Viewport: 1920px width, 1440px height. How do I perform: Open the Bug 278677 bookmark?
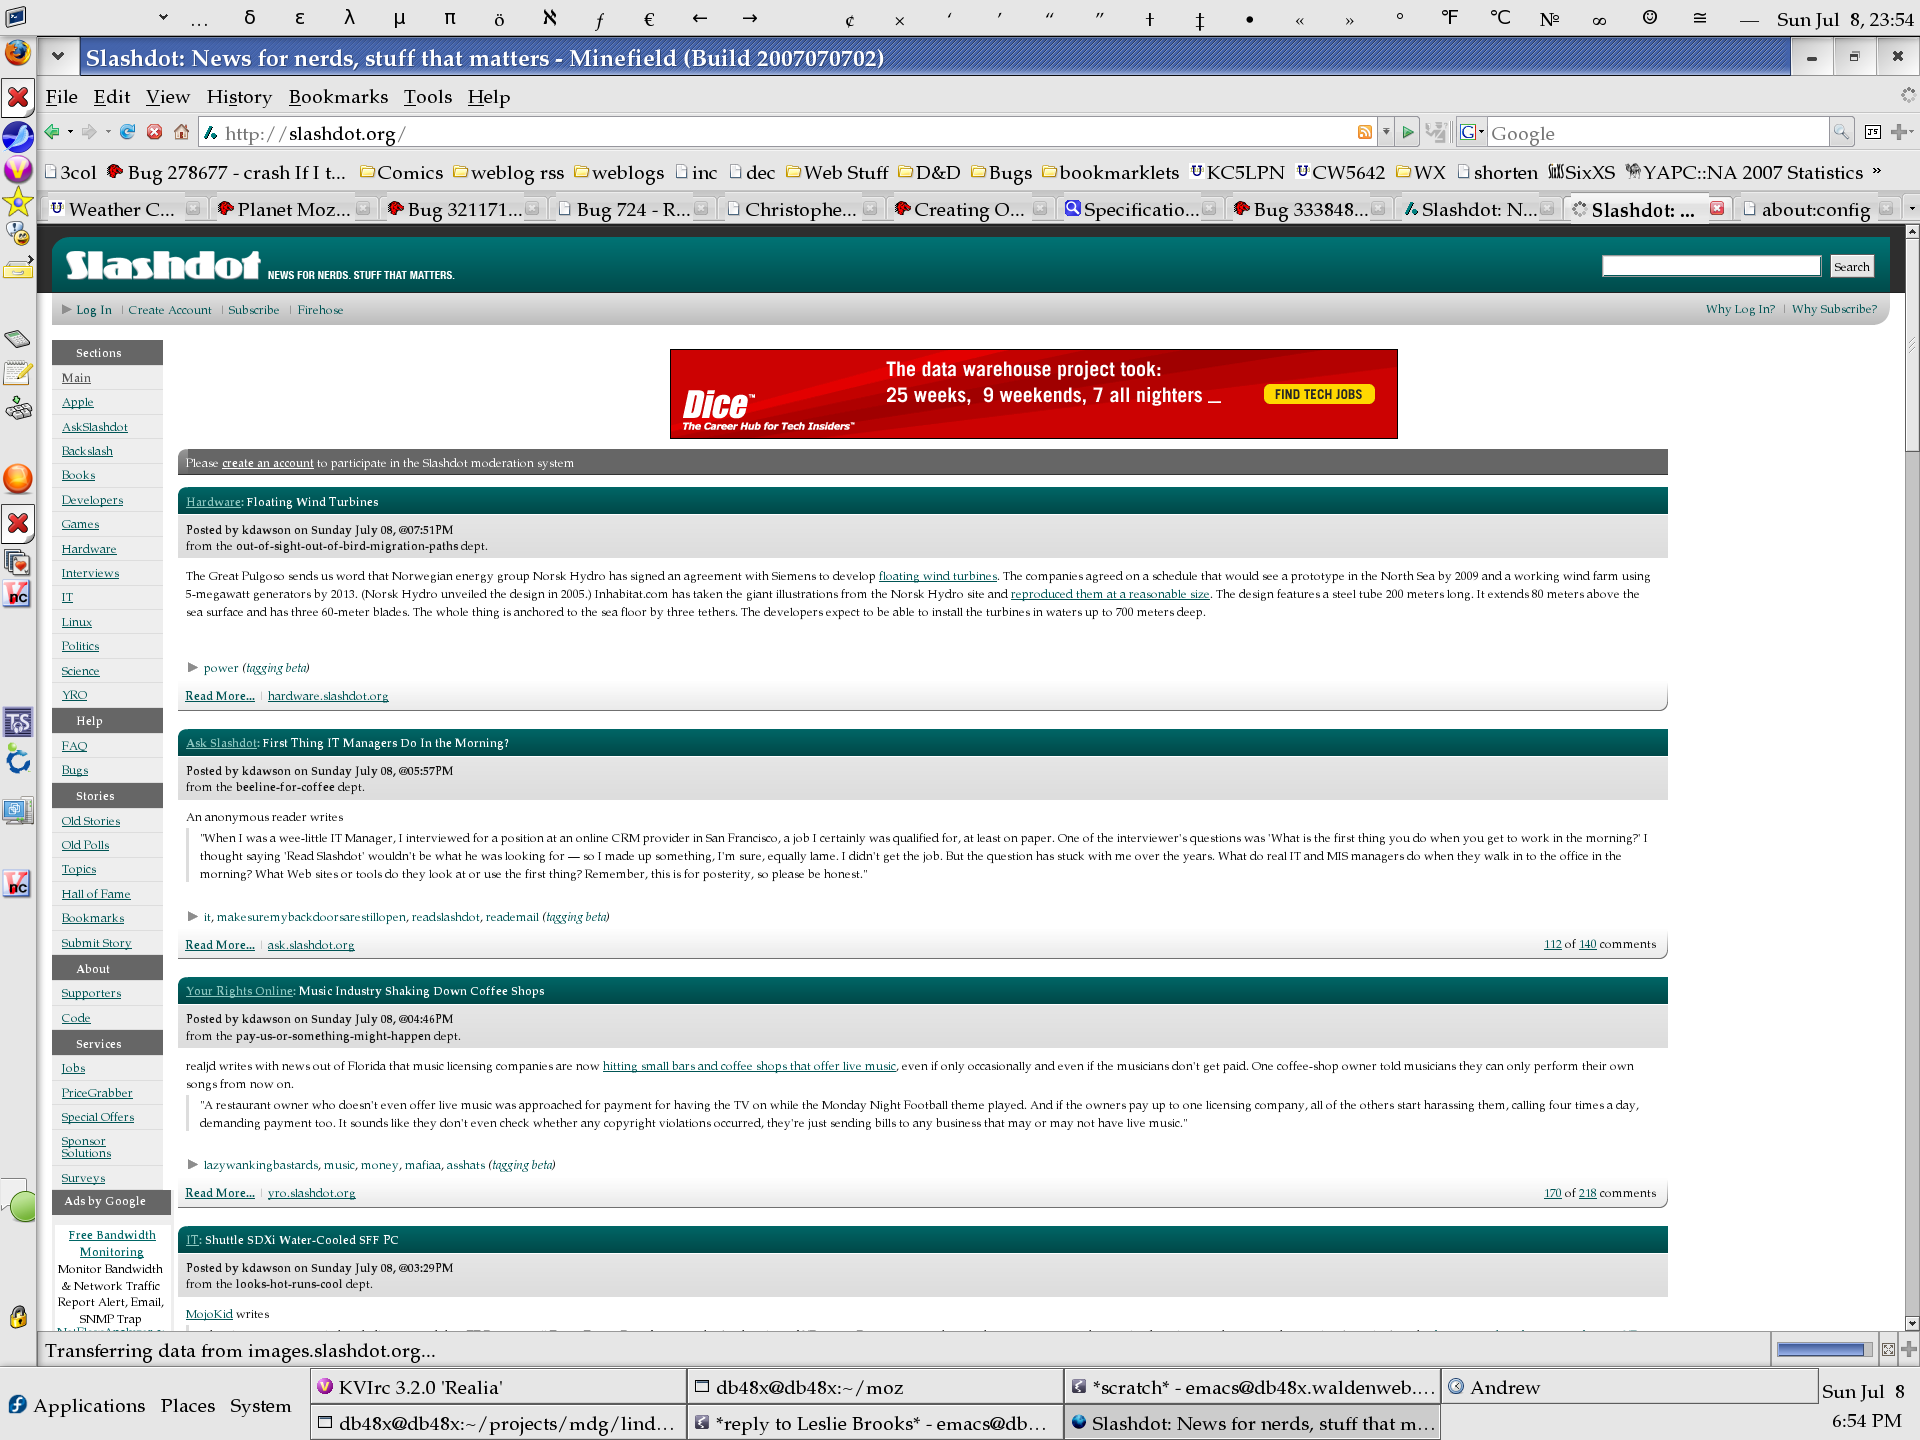click(226, 172)
